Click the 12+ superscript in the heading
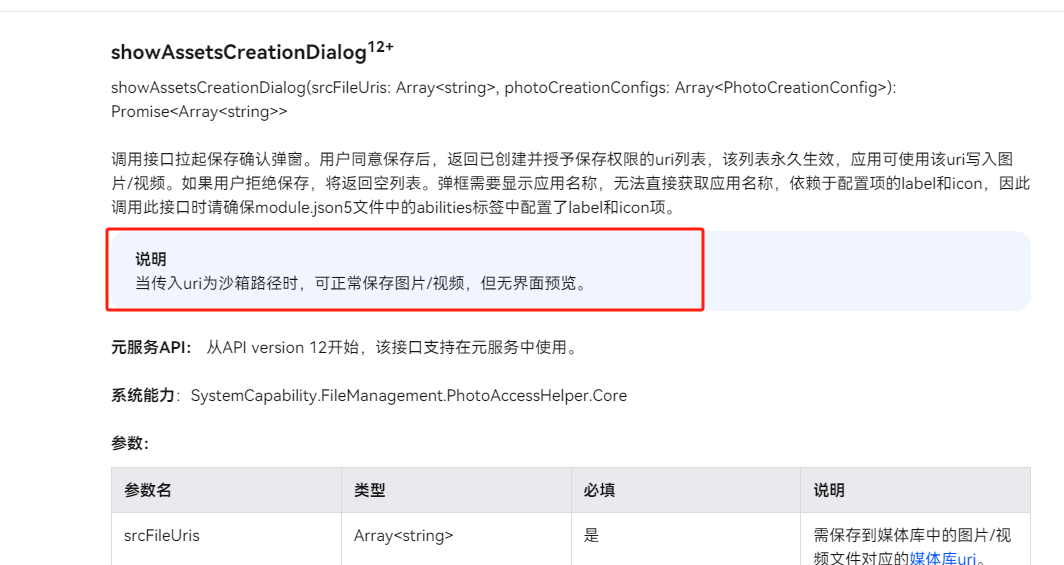This screenshot has height=565, width=1064. [380, 47]
